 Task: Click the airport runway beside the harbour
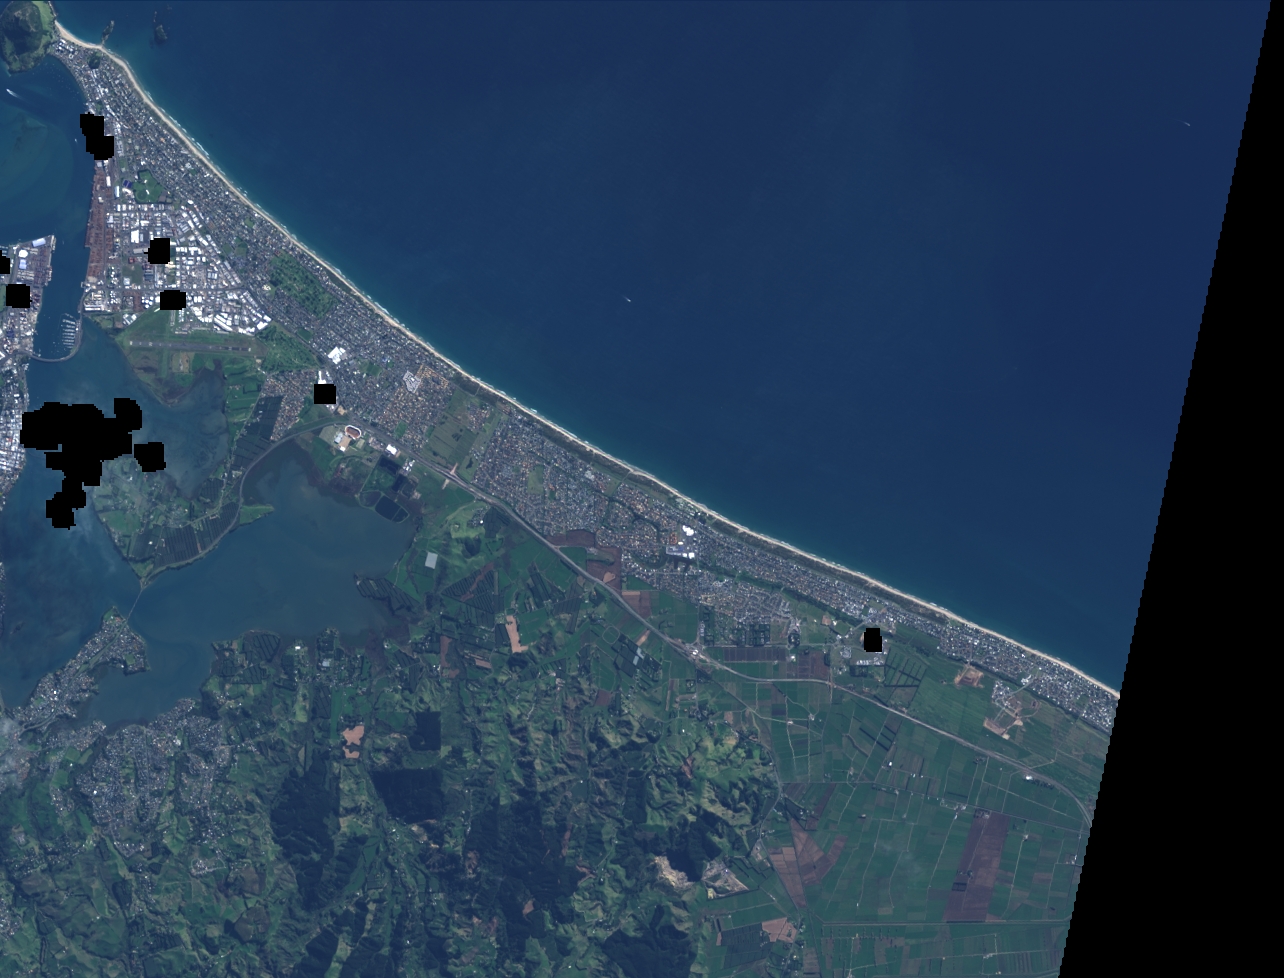click(x=190, y=343)
